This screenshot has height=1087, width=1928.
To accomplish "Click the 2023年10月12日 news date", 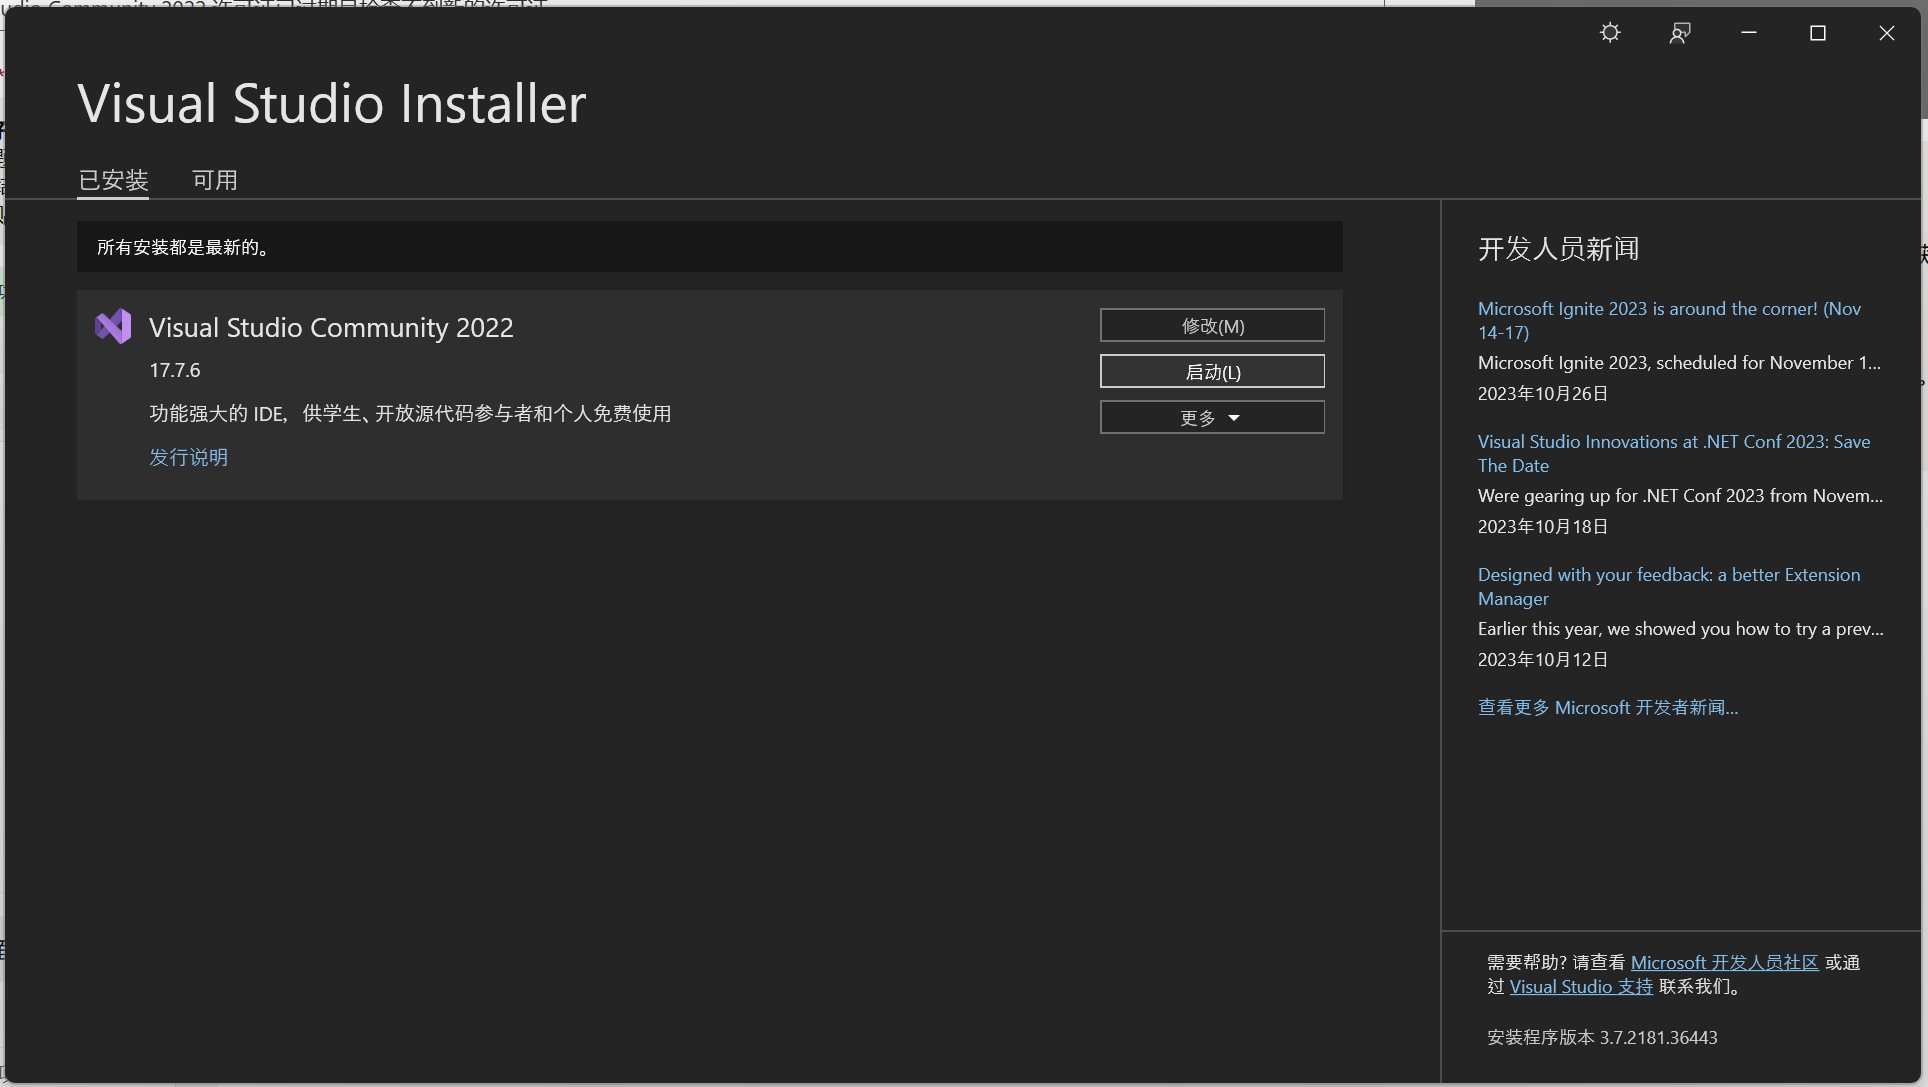I will [x=1543, y=659].
